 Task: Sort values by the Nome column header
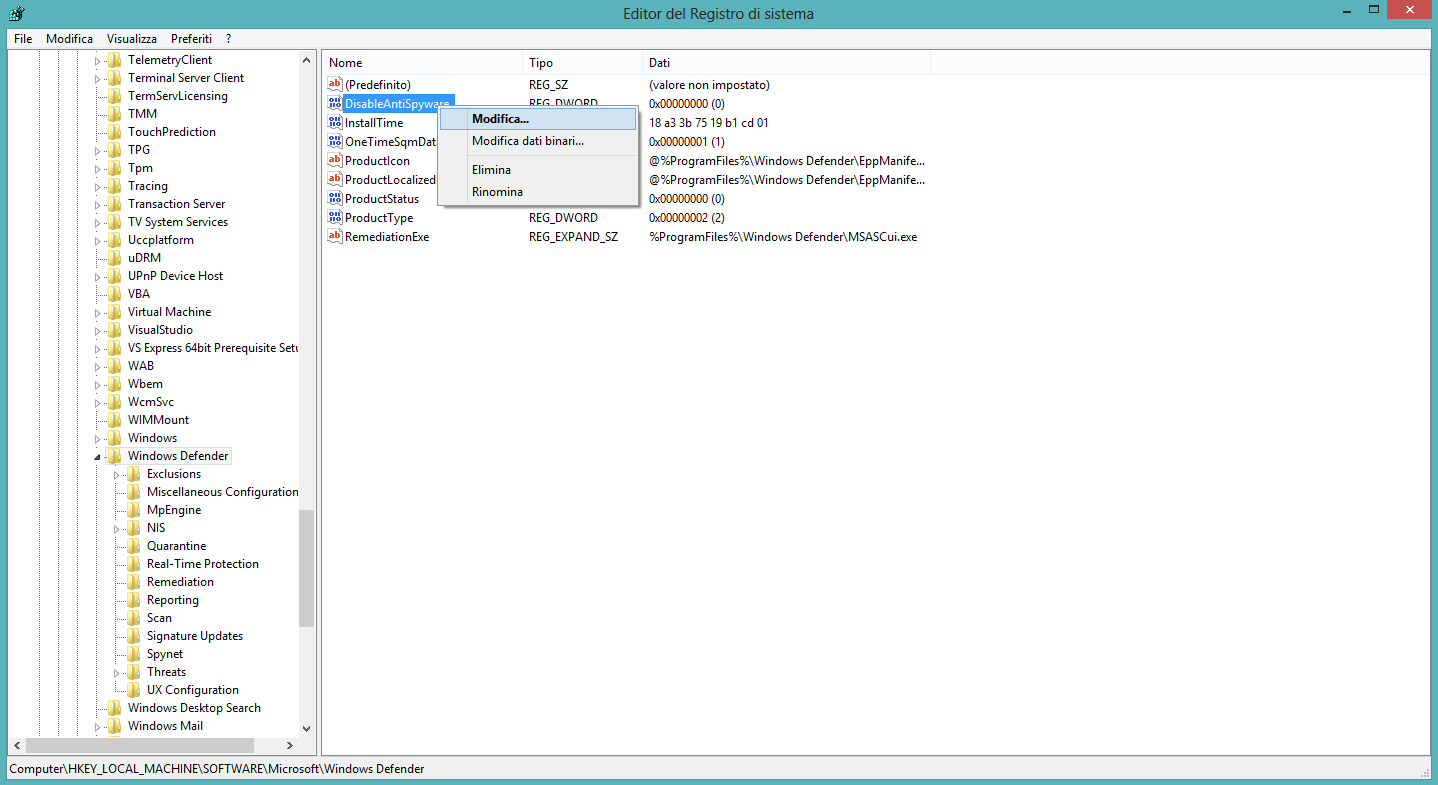coord(422,63)
